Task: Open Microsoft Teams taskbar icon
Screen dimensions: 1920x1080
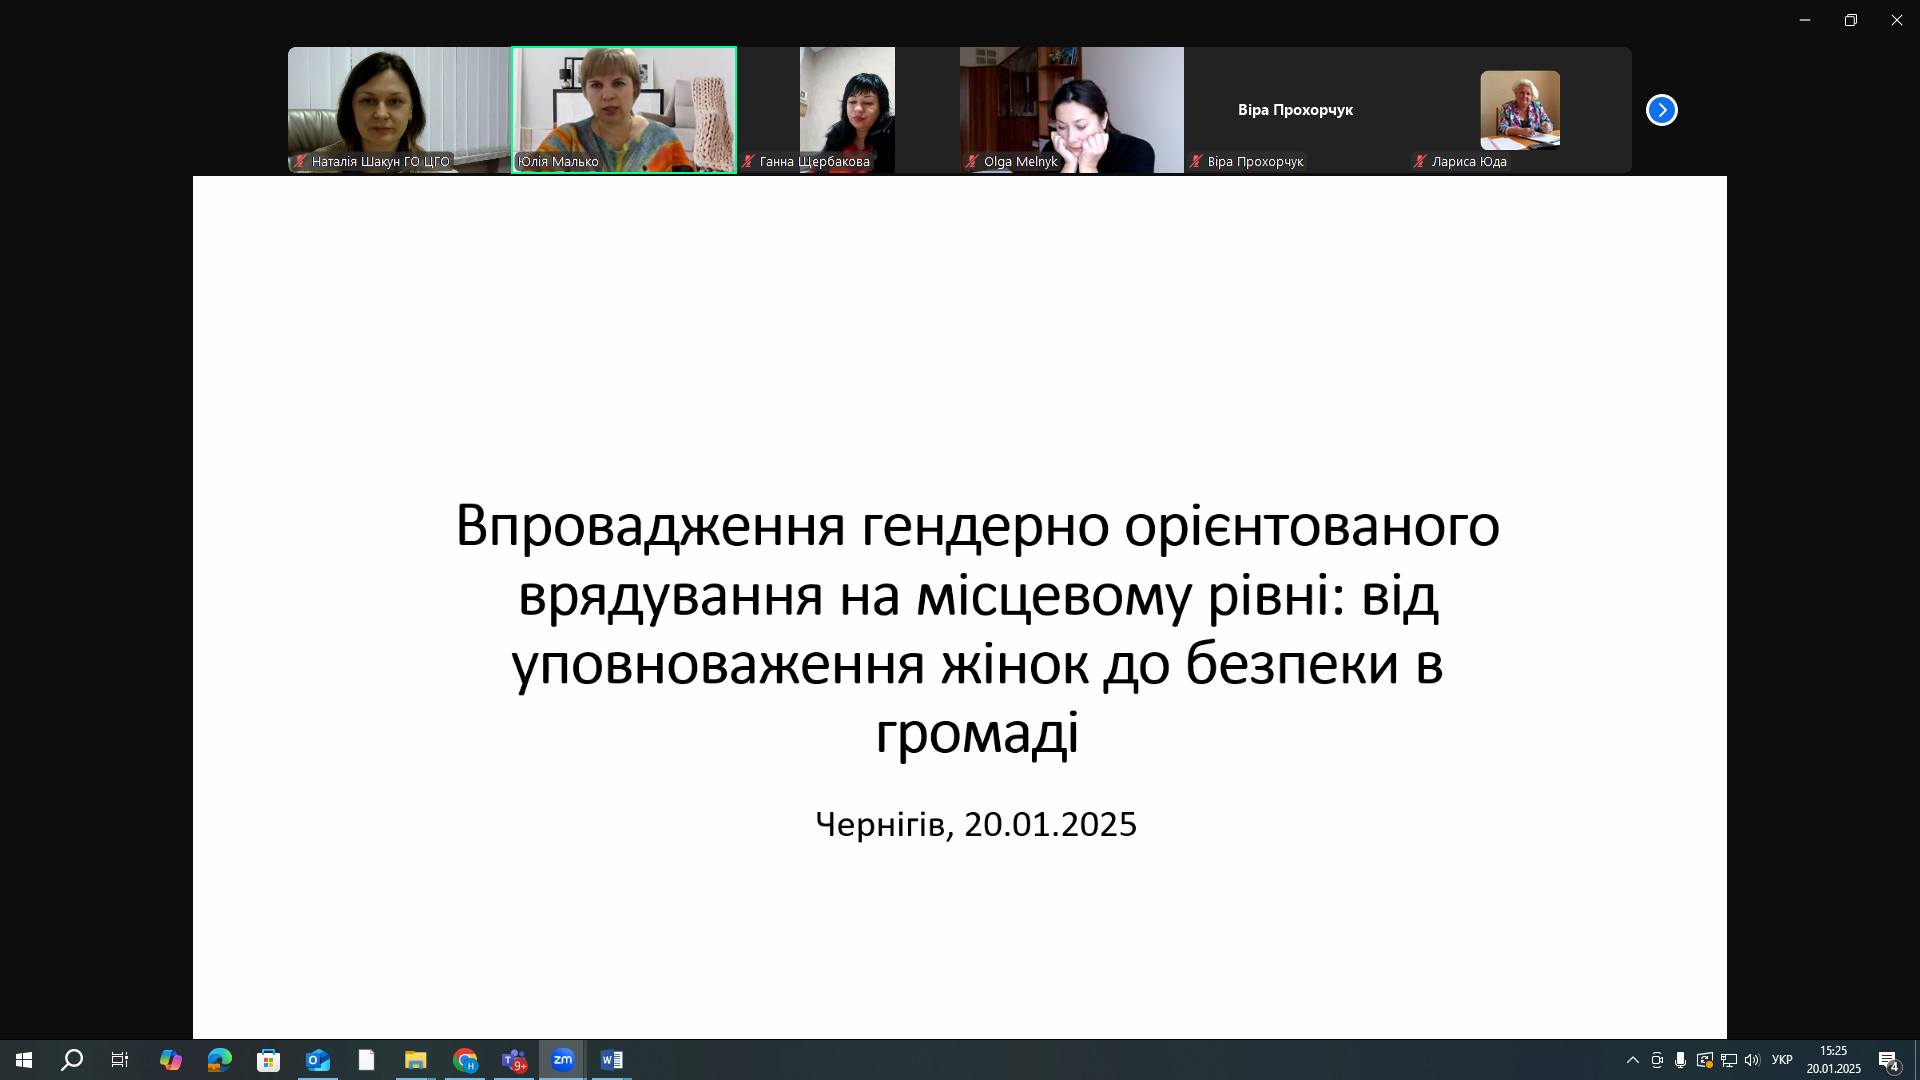Action: click(x=514, y=1060)
